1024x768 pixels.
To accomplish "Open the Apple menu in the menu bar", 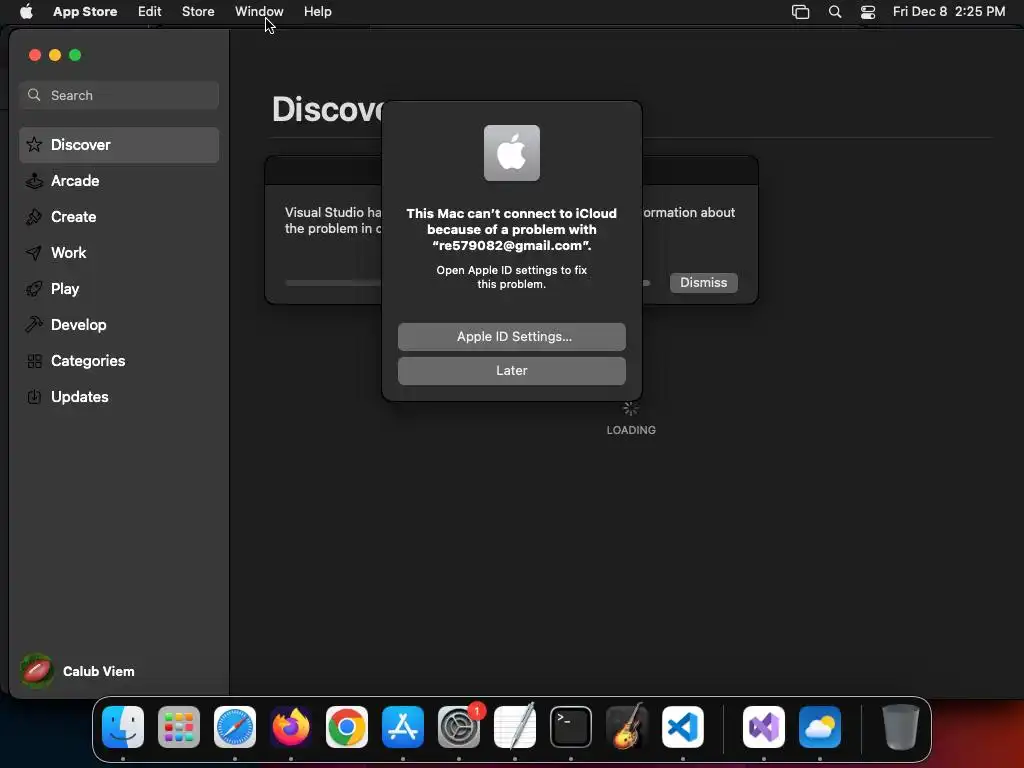I will tap(26, 11).
